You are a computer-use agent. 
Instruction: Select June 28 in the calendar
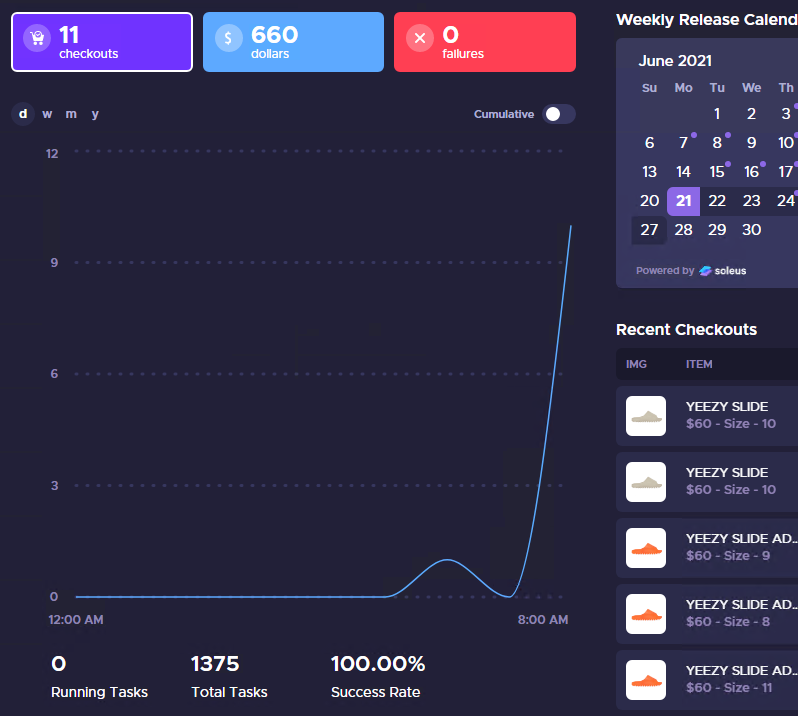pos(683,230)
